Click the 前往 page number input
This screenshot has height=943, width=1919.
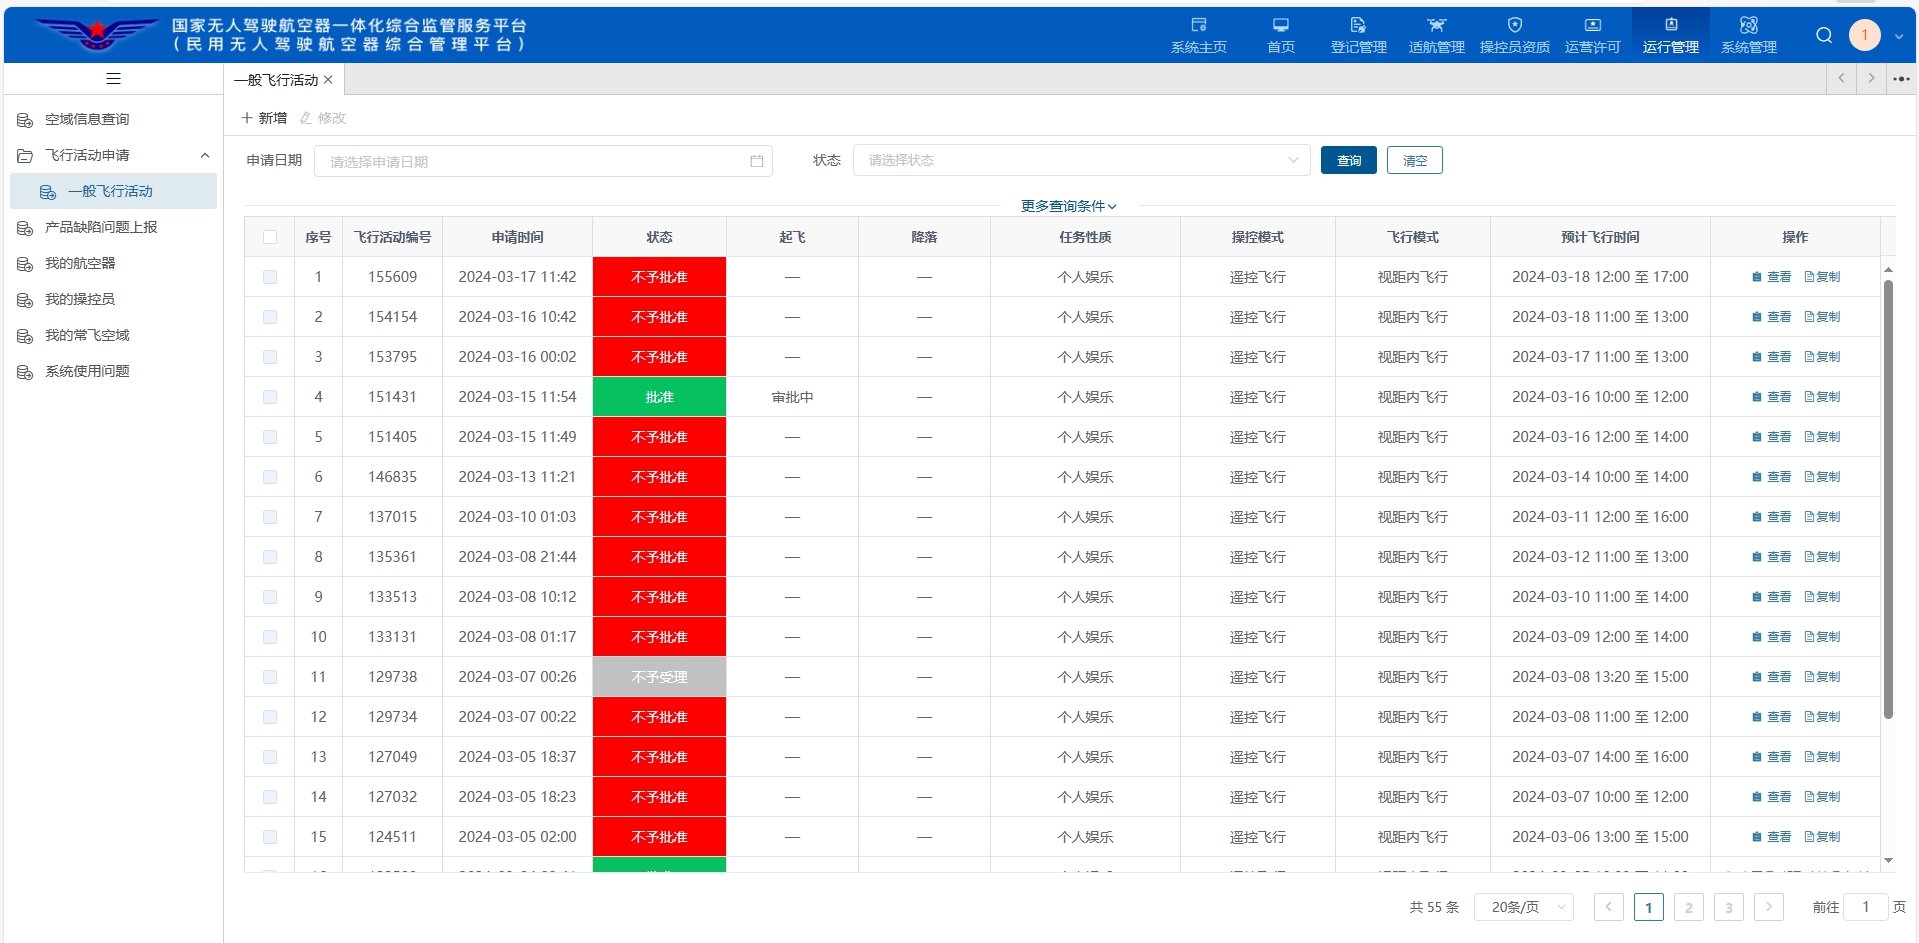point(1866,907)
